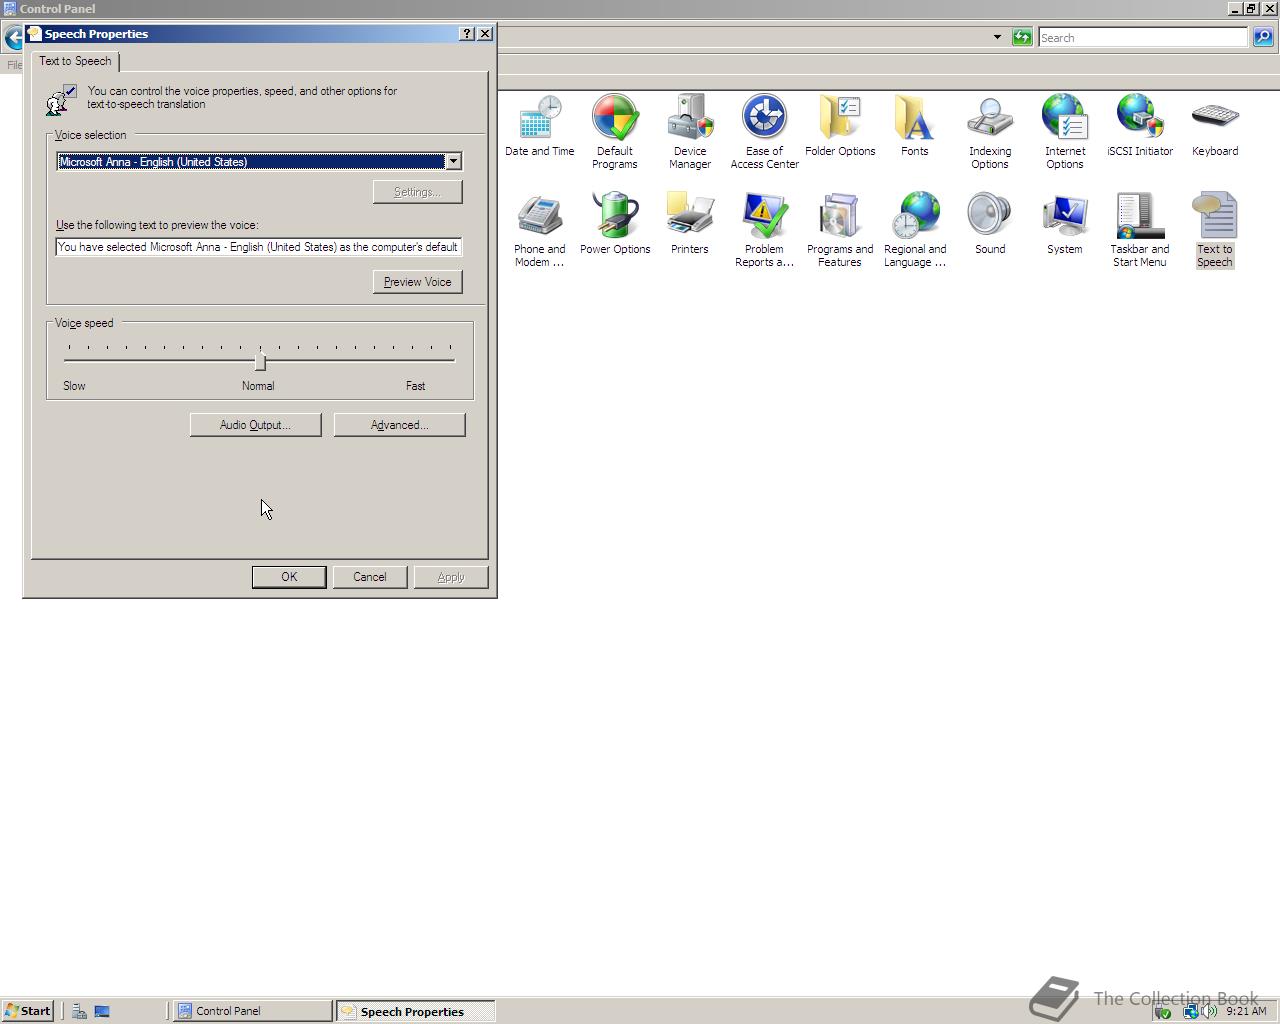Click Cancel in Speech Properties
Viewport: 1280px width, 1024px height.
[369, 577]
